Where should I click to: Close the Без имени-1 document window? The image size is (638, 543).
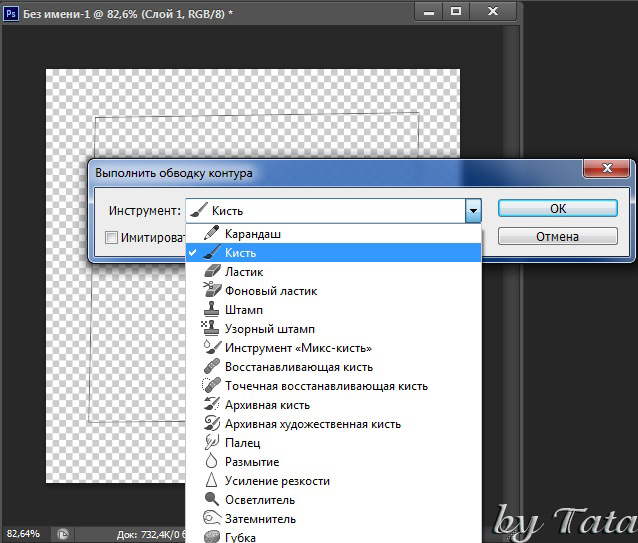pos(493,11)
